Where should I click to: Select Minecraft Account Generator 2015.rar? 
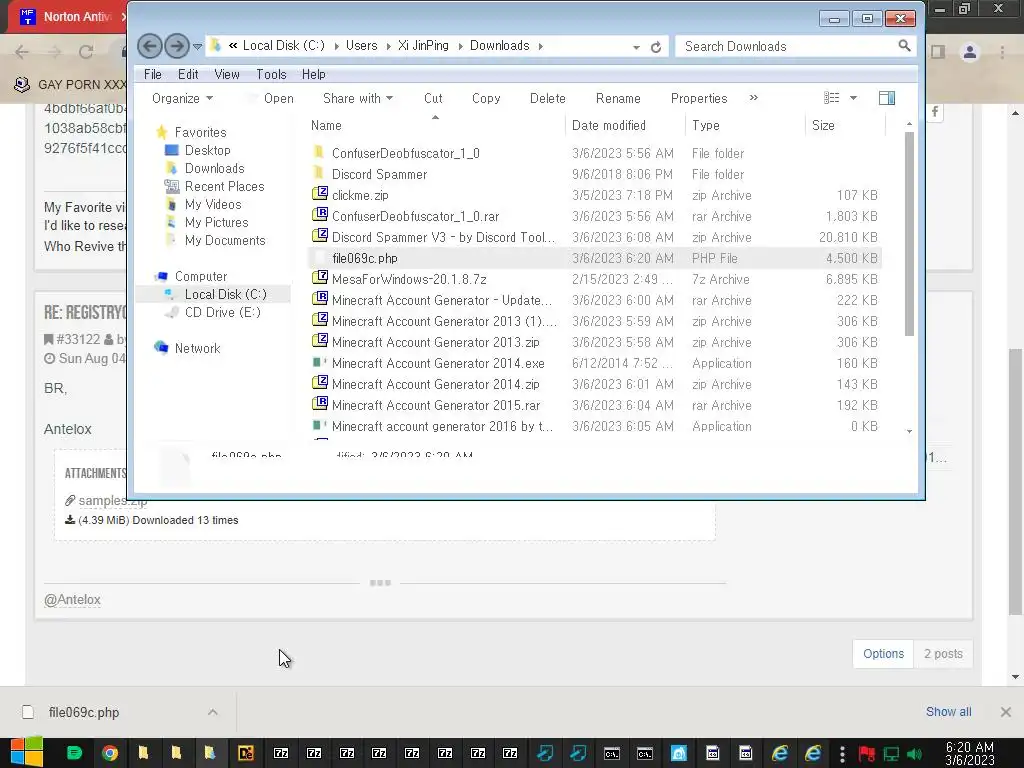point(594,406)
